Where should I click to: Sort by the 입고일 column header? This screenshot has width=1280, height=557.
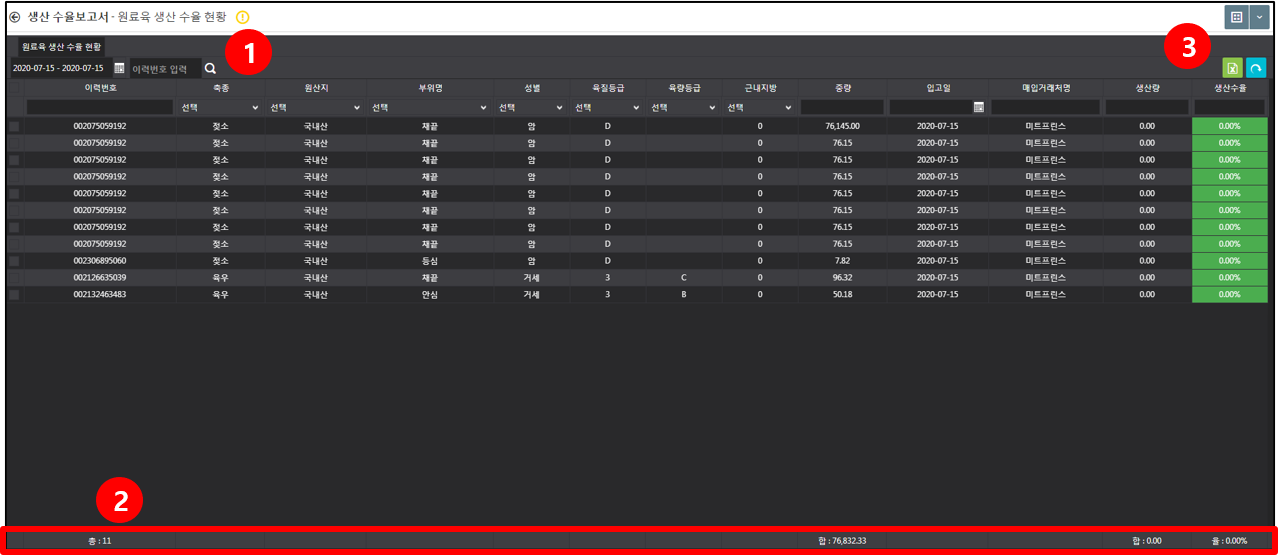click(x=938, y=88)
